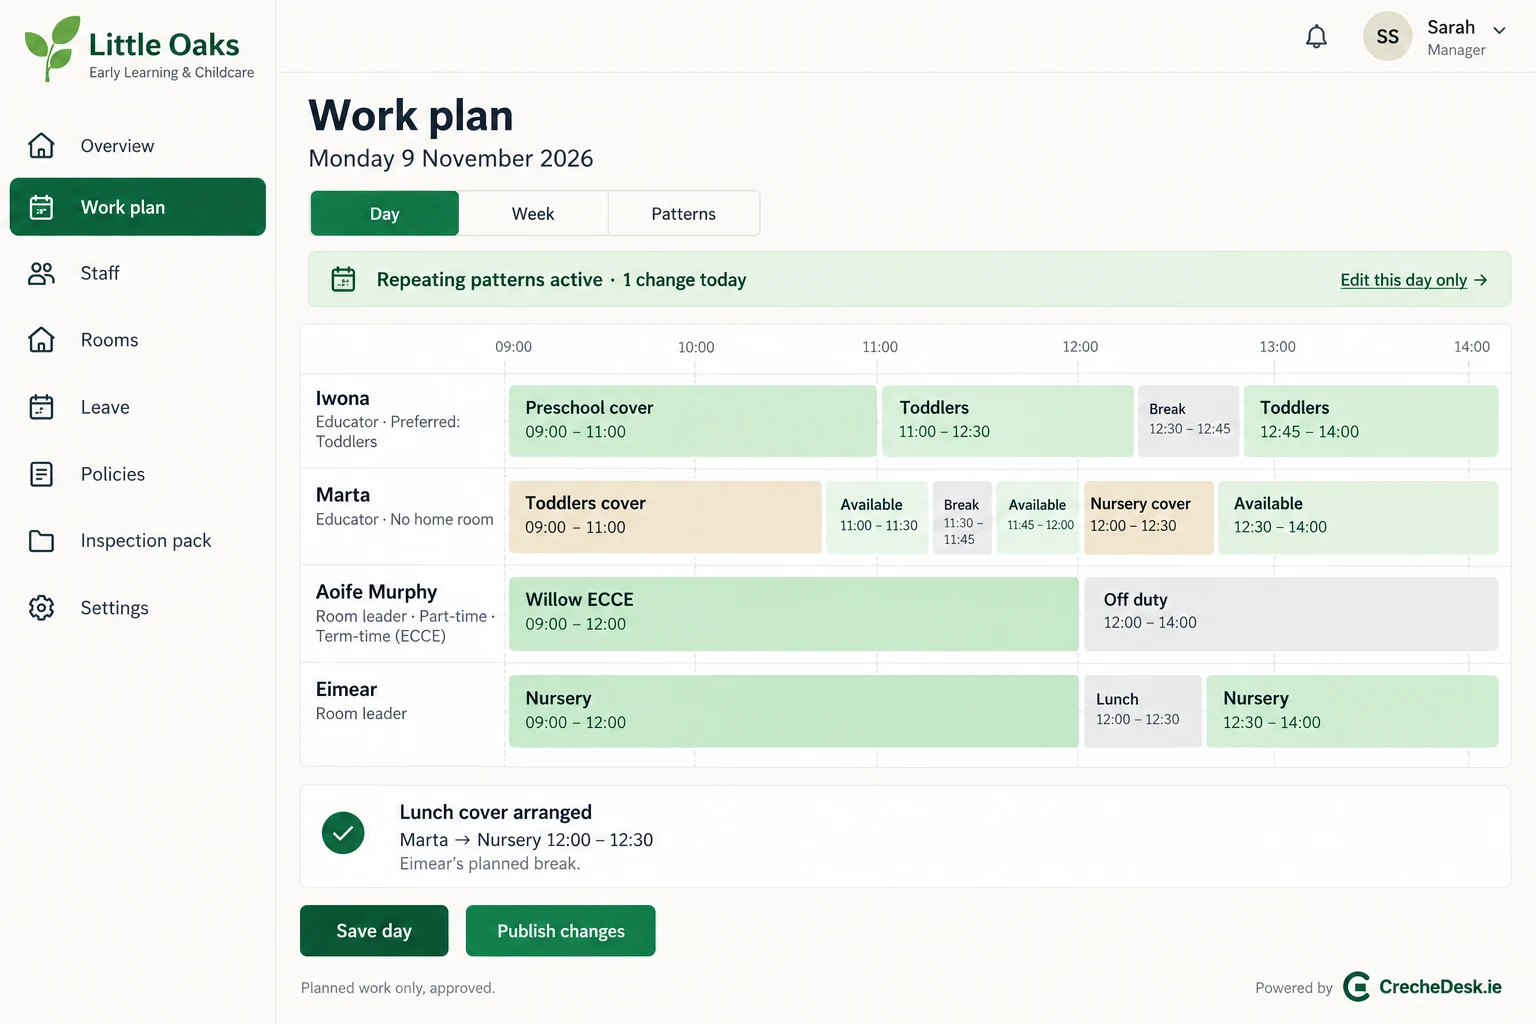The image size is (1536, 1024).
Task: Select Eimear's Nursery 12:30–14:00 block
Action: pyautogui.click(x=1353, y=711)
